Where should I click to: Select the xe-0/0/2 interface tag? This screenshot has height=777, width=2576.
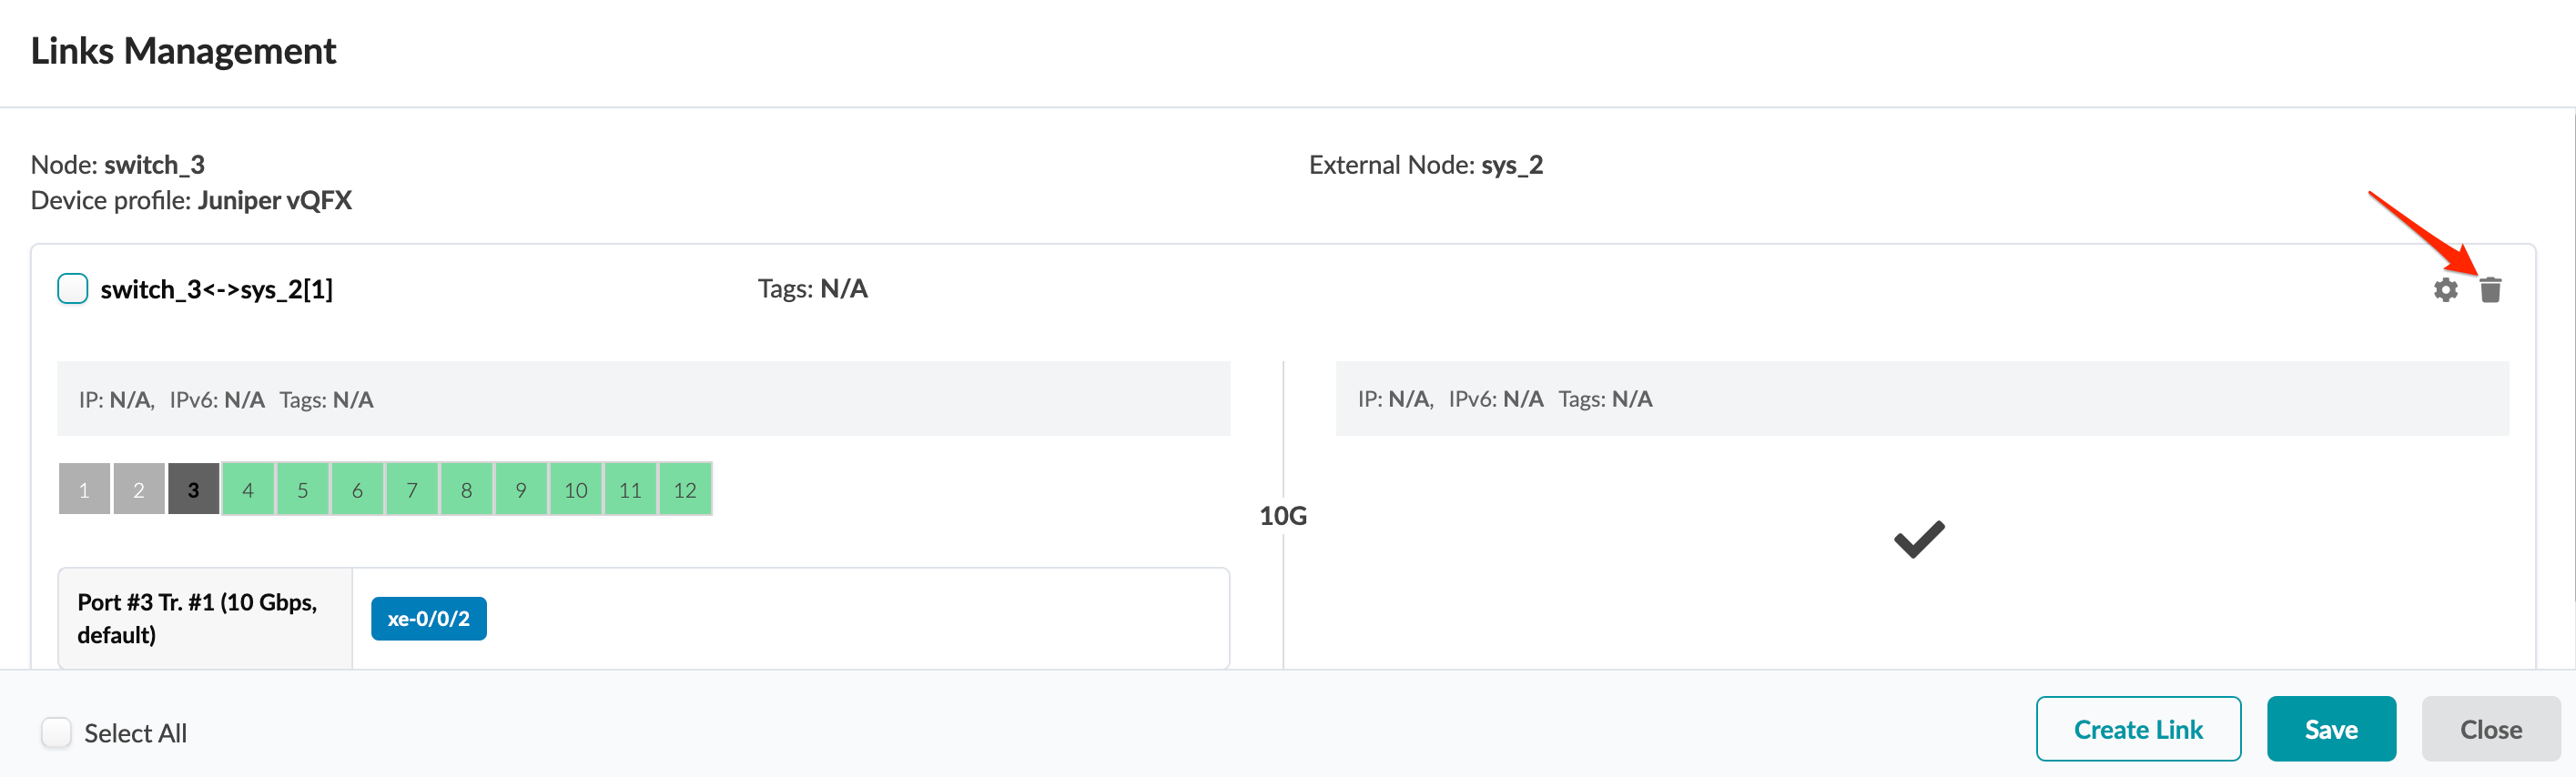pyautogui.click(x=428, y=619)
